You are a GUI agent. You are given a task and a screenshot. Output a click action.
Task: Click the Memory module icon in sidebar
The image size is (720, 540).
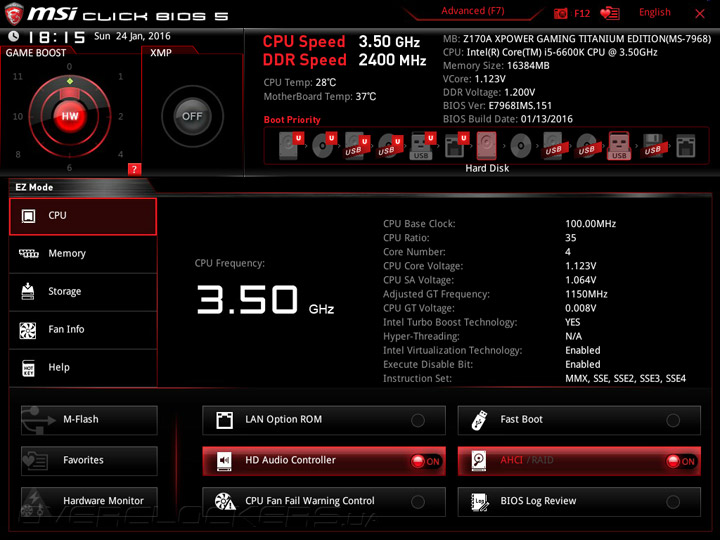tap(28, 253)
